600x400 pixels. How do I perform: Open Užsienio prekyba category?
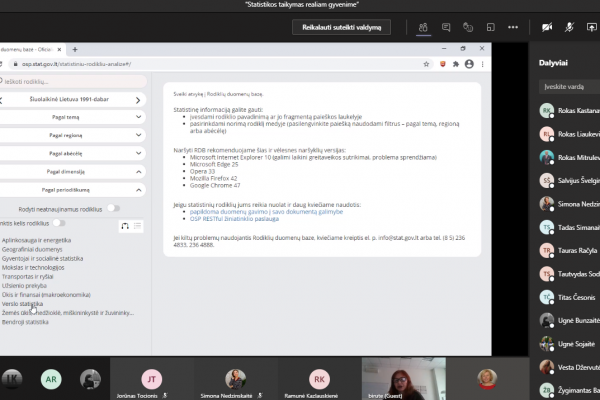(24, 286)
